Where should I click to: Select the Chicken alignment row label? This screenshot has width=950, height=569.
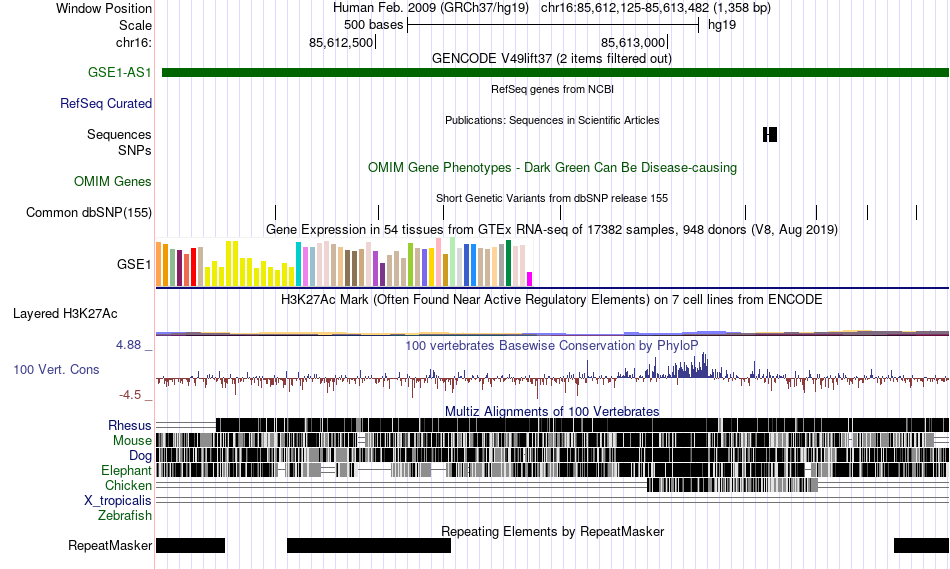(128, 485)
